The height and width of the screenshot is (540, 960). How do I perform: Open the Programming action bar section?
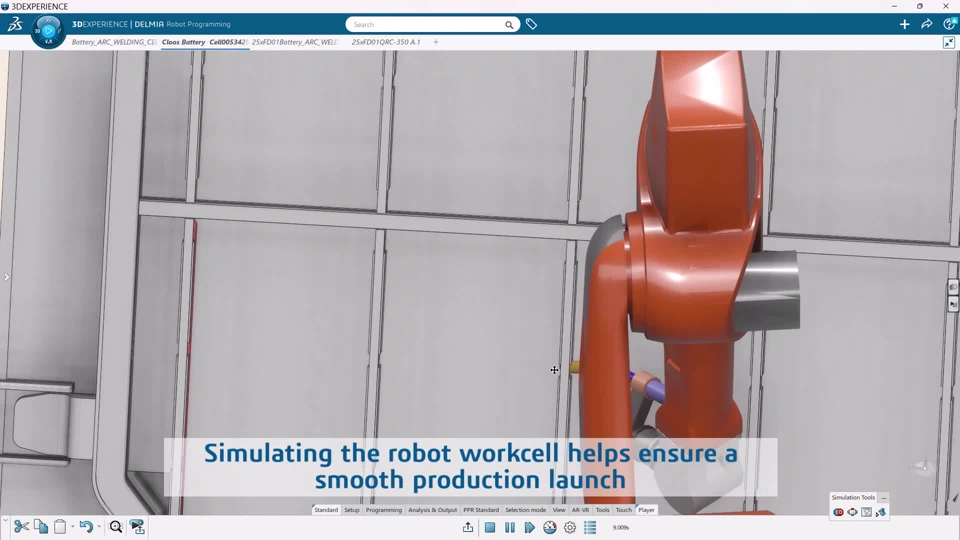384,510
